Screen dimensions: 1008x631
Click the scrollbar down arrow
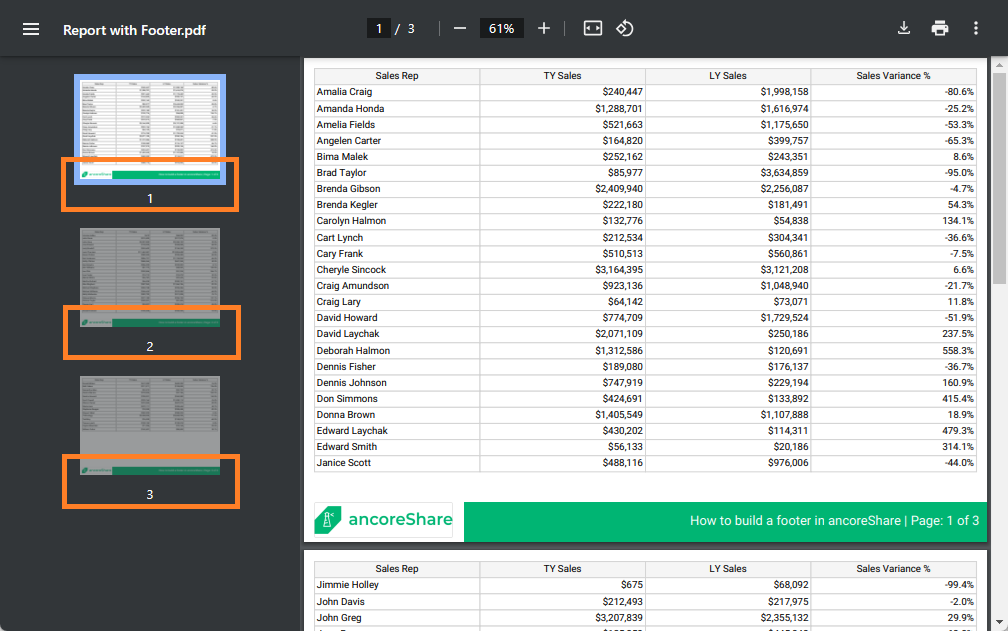tap(1000, 622)
